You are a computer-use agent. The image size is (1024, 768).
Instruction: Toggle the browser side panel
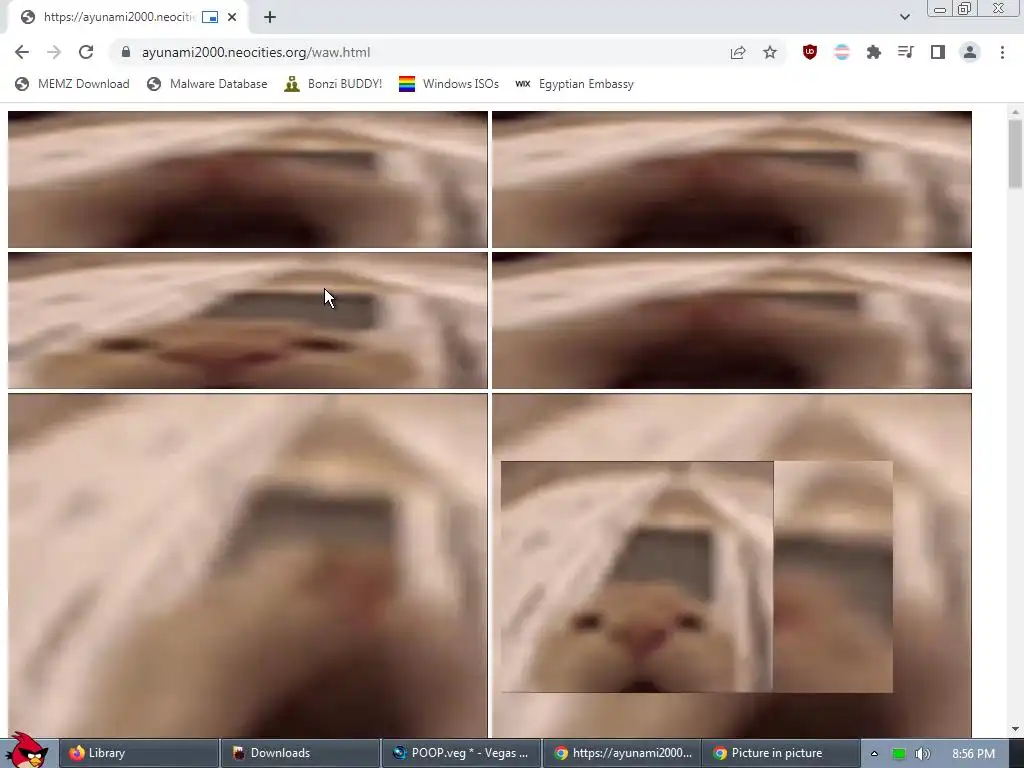(938, 52)
